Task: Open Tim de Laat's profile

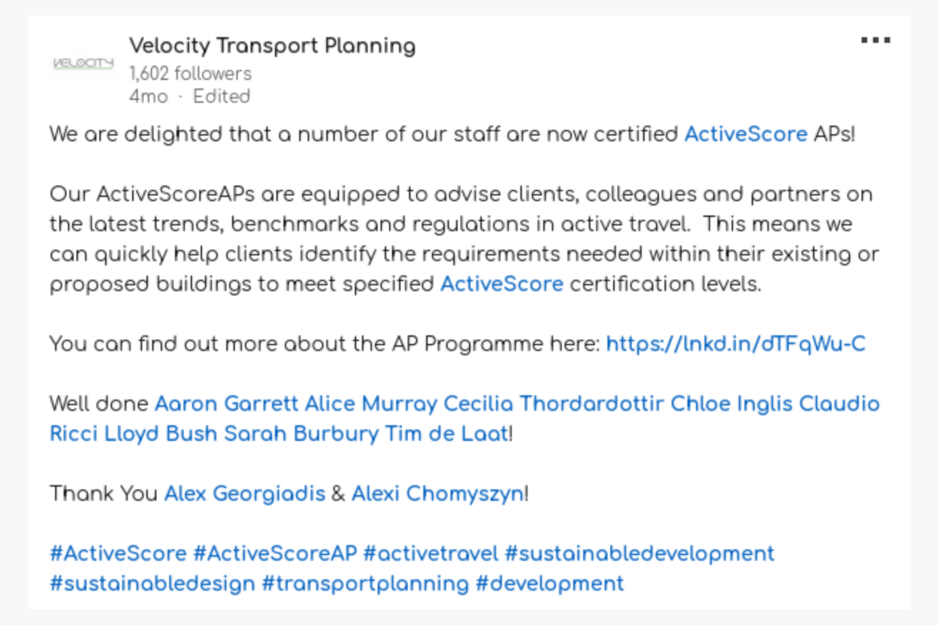Action: coord(446,434)
